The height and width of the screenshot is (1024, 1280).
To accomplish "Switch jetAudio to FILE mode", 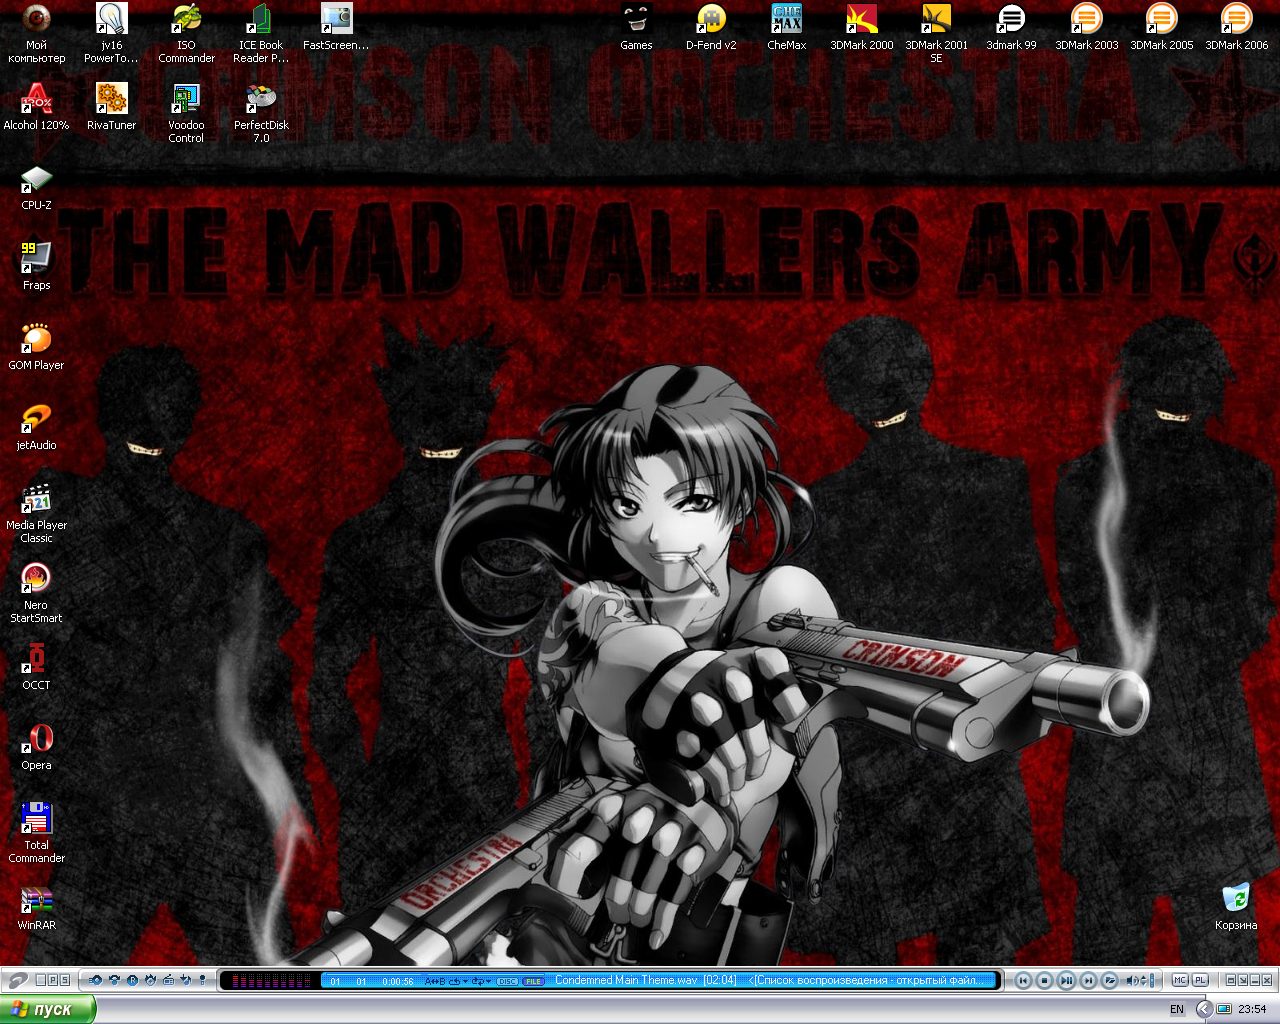I will [533, 981].
